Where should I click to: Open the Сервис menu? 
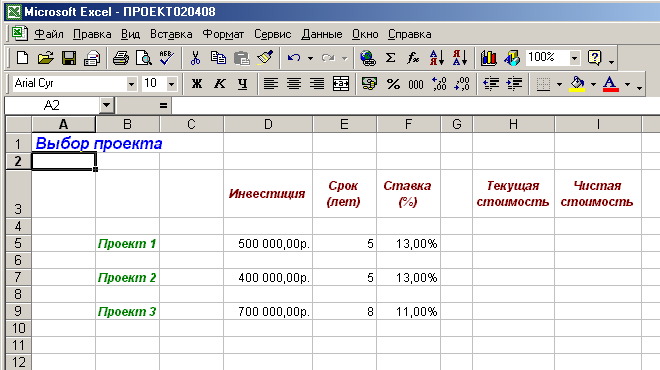click(273, 34)
